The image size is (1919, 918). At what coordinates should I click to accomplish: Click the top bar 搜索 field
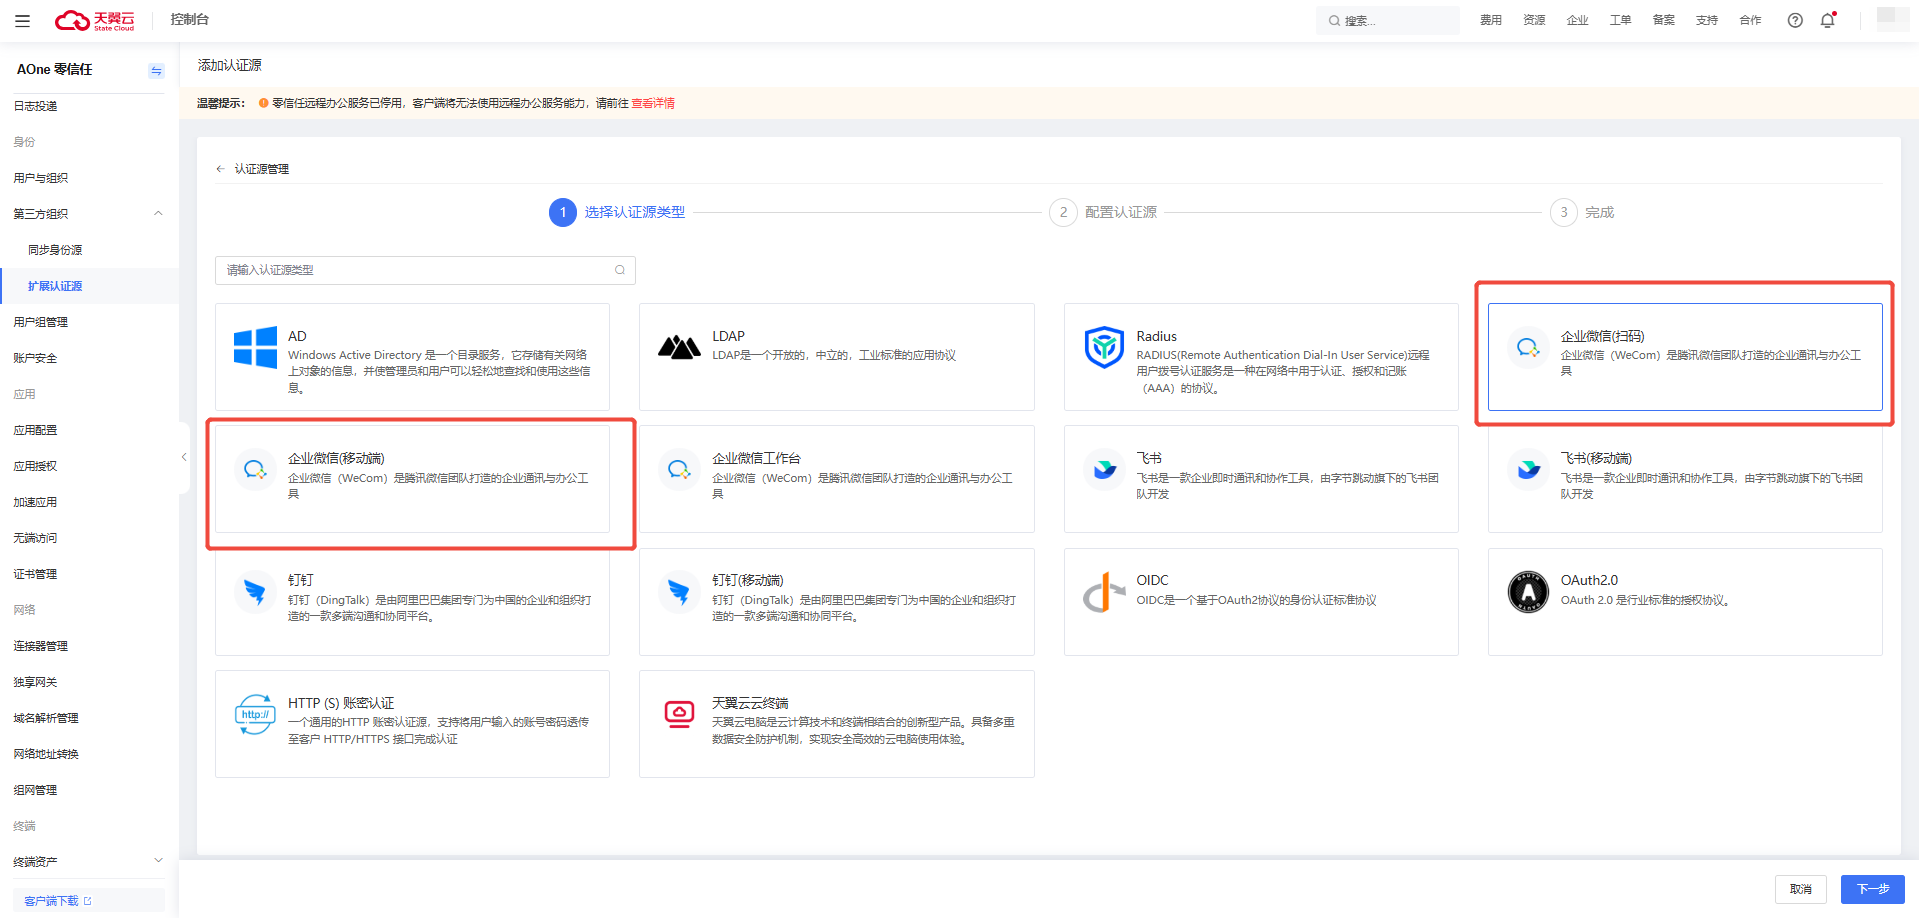(1388, 20)
